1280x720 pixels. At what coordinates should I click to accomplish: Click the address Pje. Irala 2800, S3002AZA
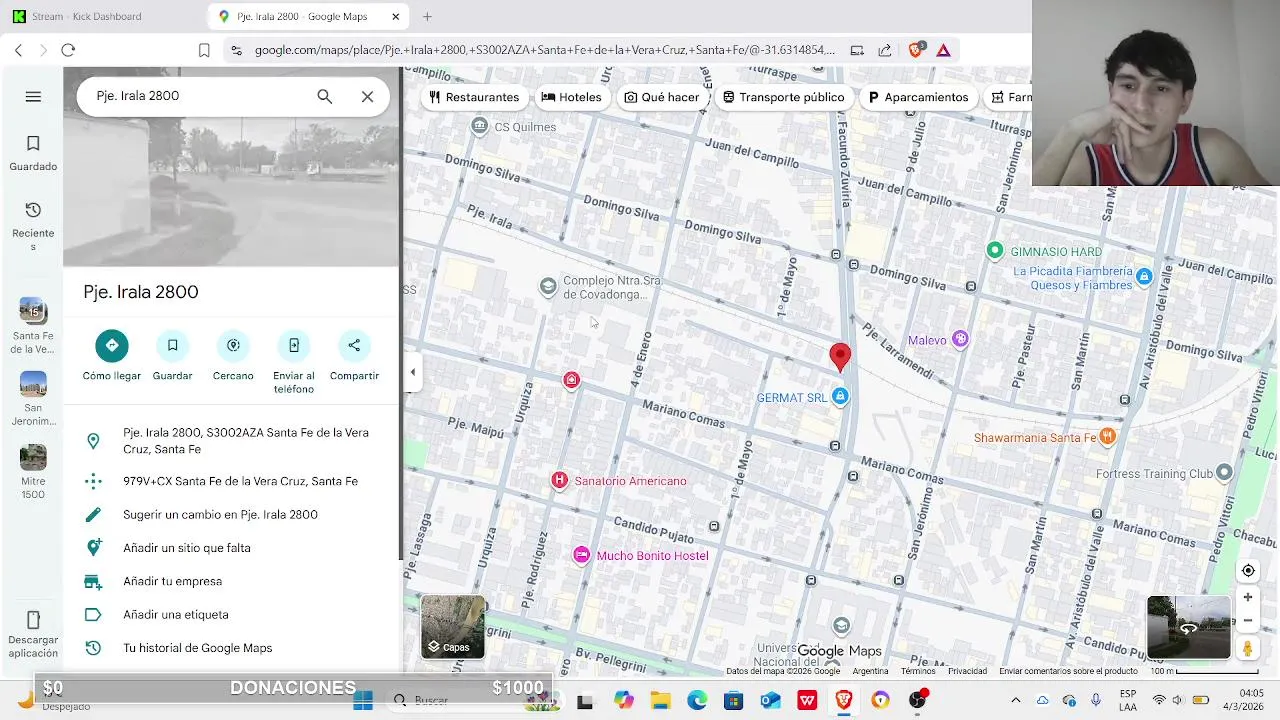(231, 441)
